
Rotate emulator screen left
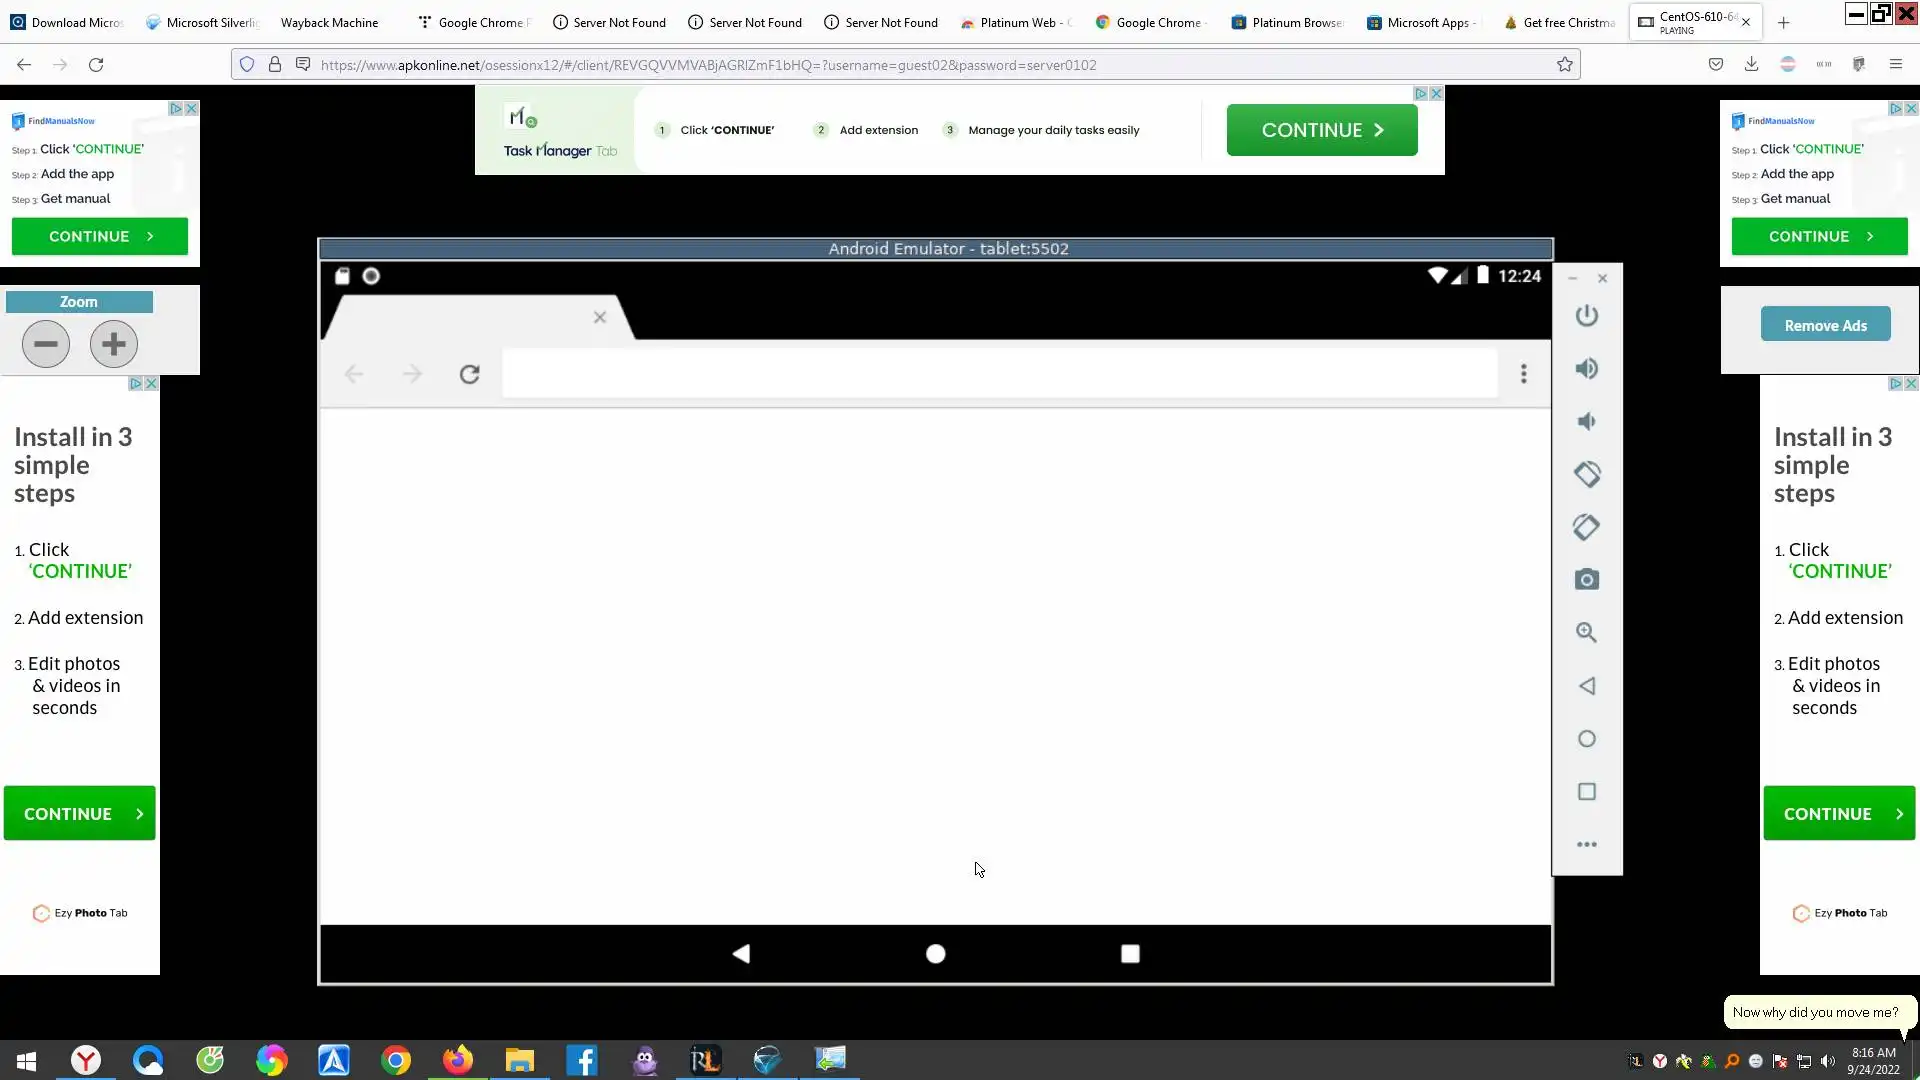(1586, 474)
